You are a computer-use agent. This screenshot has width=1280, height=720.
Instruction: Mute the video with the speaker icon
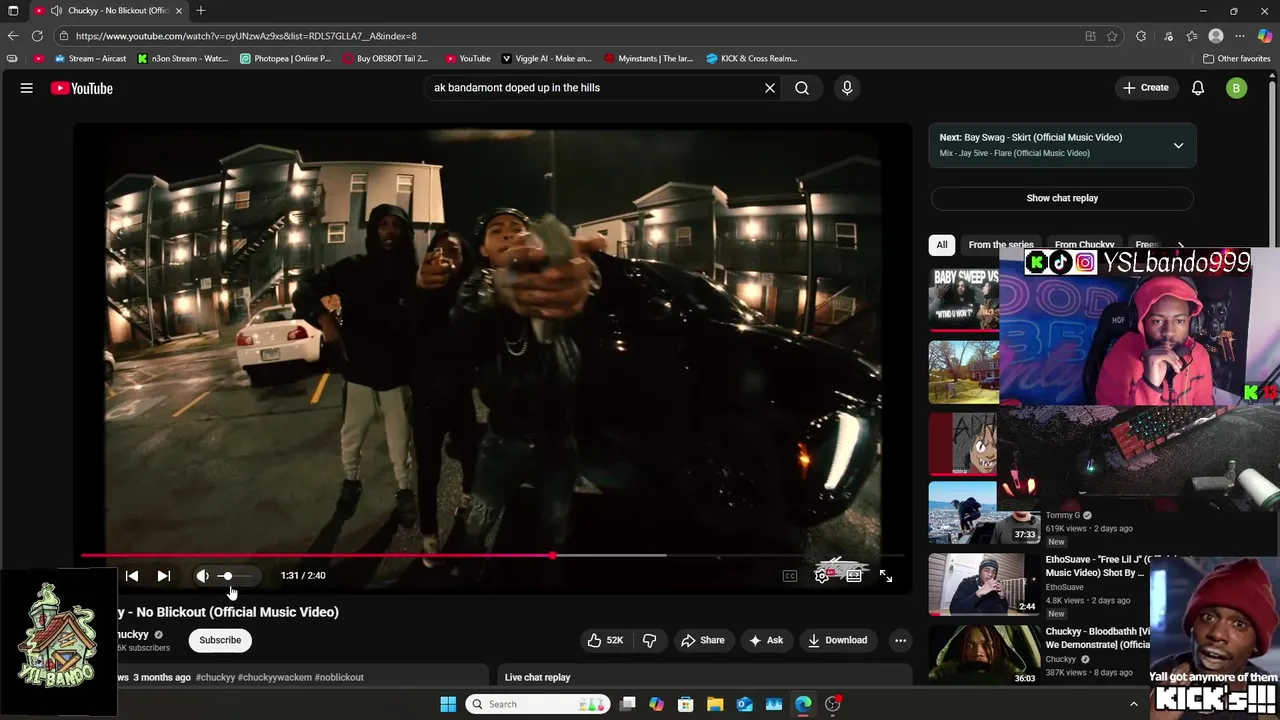[x=202, y=576]
